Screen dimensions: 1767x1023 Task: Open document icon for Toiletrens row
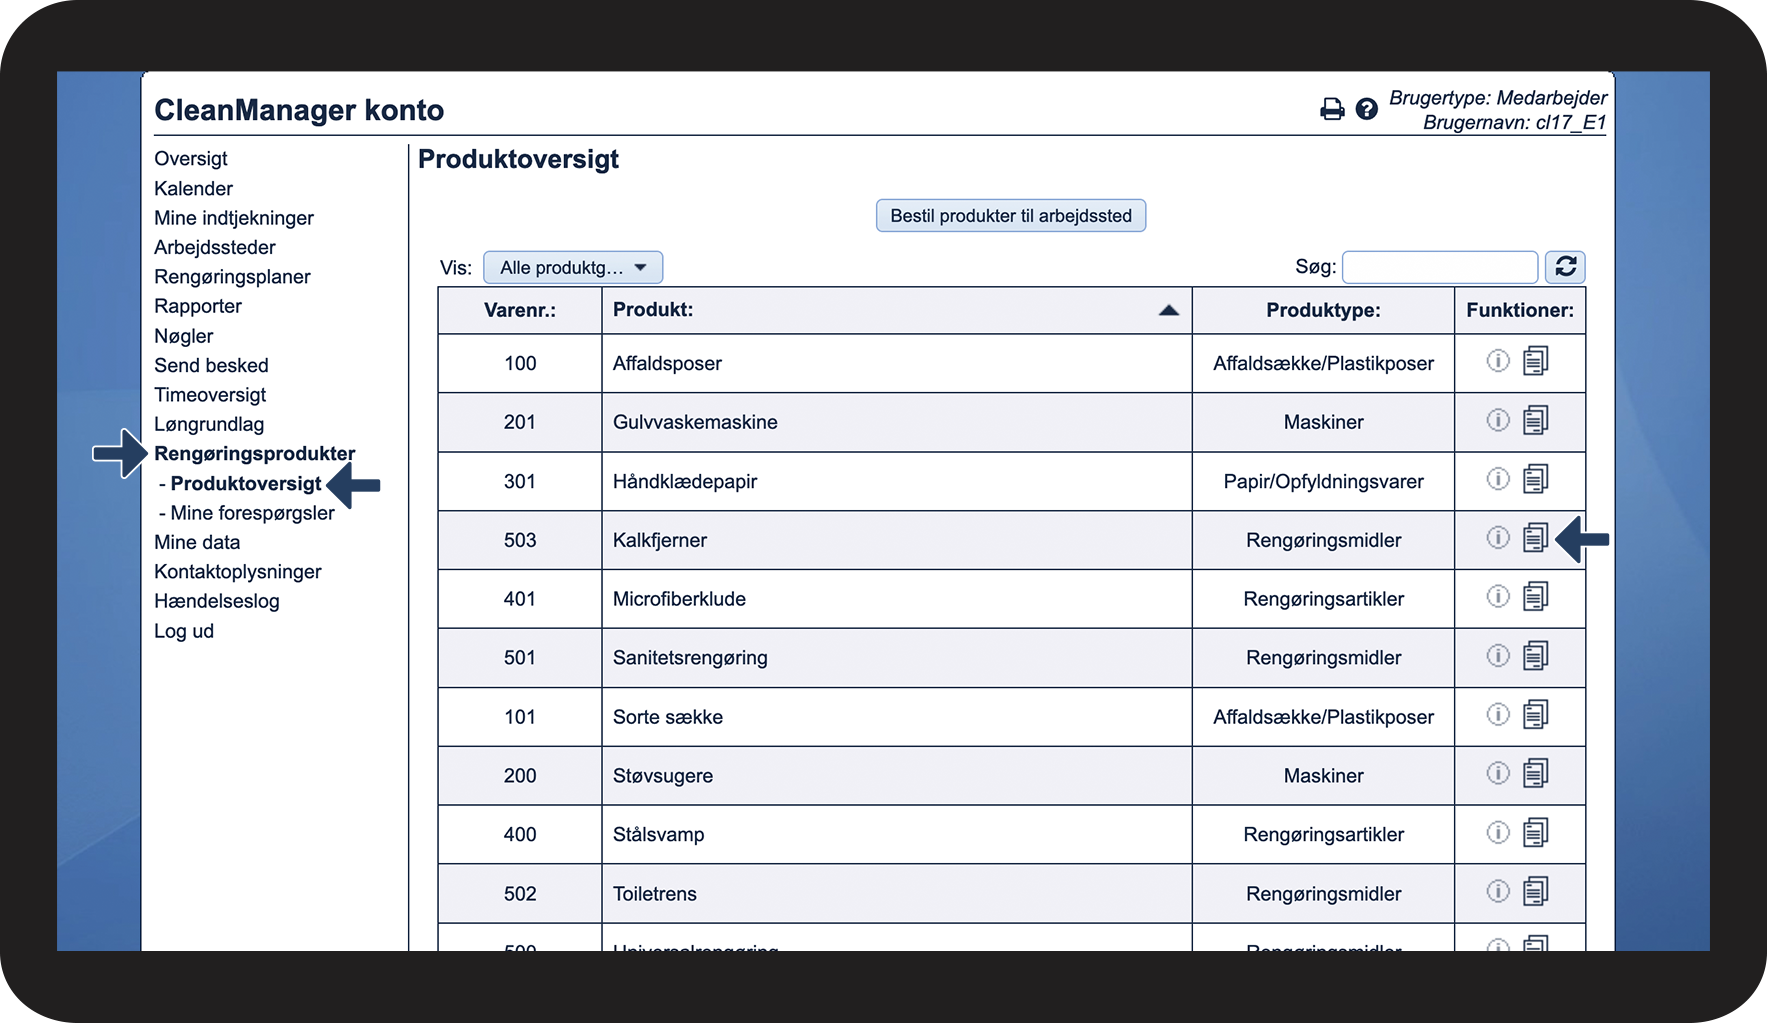(x=1535, y=891)
